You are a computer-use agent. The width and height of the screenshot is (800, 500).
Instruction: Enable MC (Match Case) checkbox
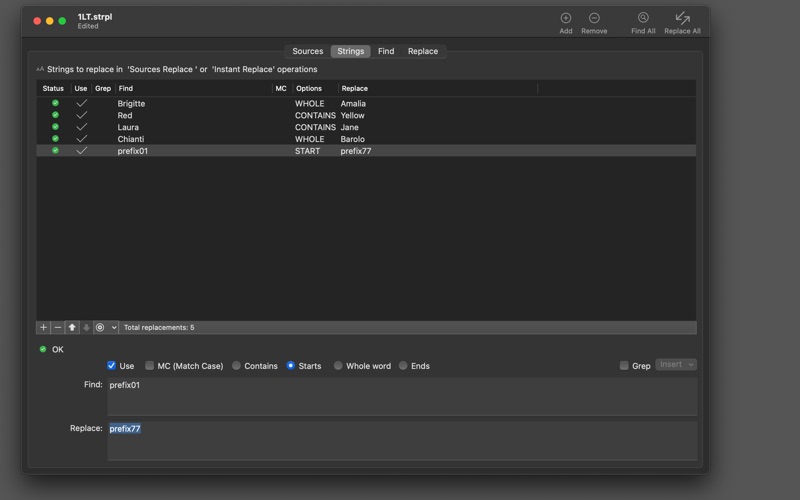pyautogui.click(x=149, y=365)
